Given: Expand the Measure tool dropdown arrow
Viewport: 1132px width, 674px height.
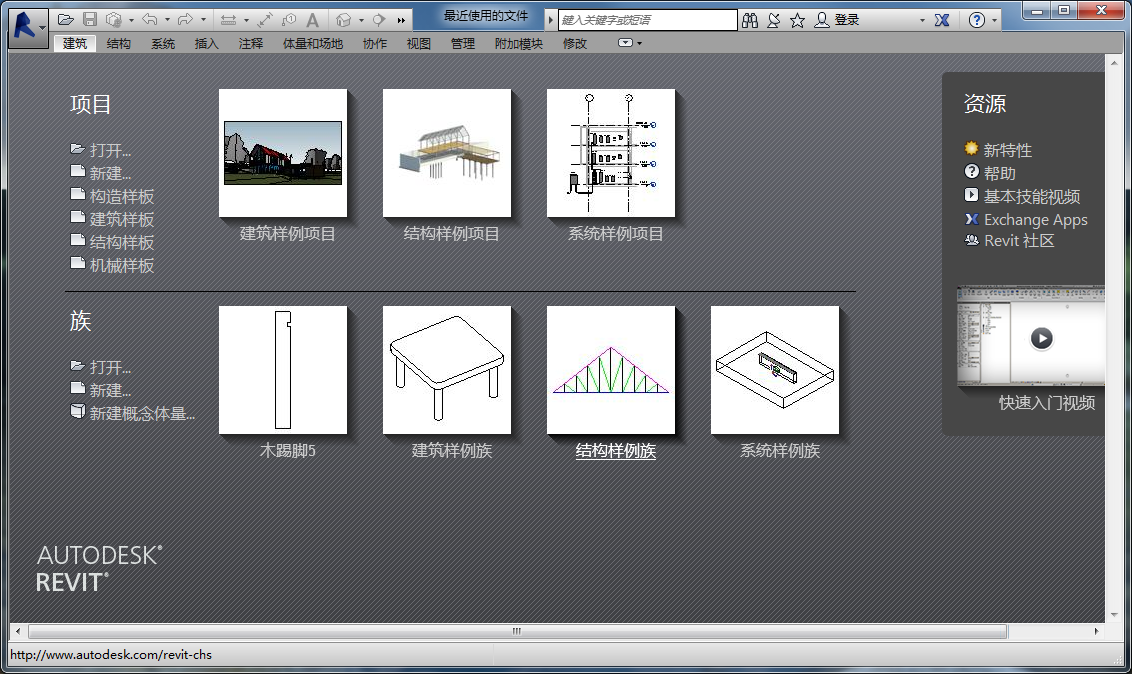Looking at the screenshot, I should point(246,20).
